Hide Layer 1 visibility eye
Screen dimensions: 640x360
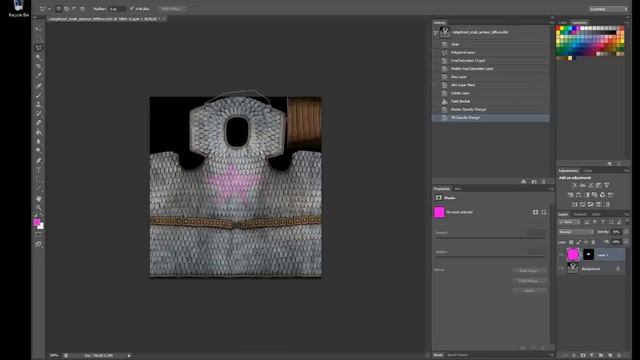coord(562,255)
